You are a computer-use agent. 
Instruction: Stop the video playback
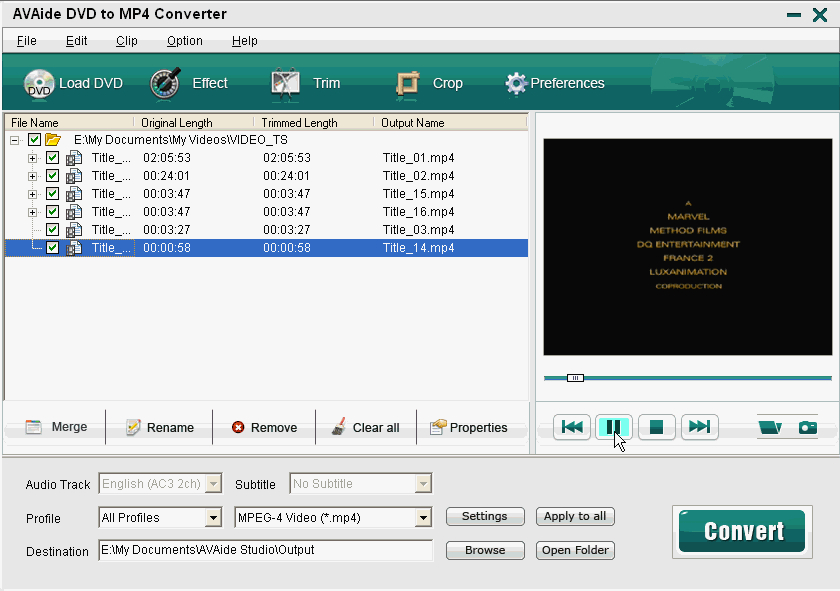(x=657, y=427)
